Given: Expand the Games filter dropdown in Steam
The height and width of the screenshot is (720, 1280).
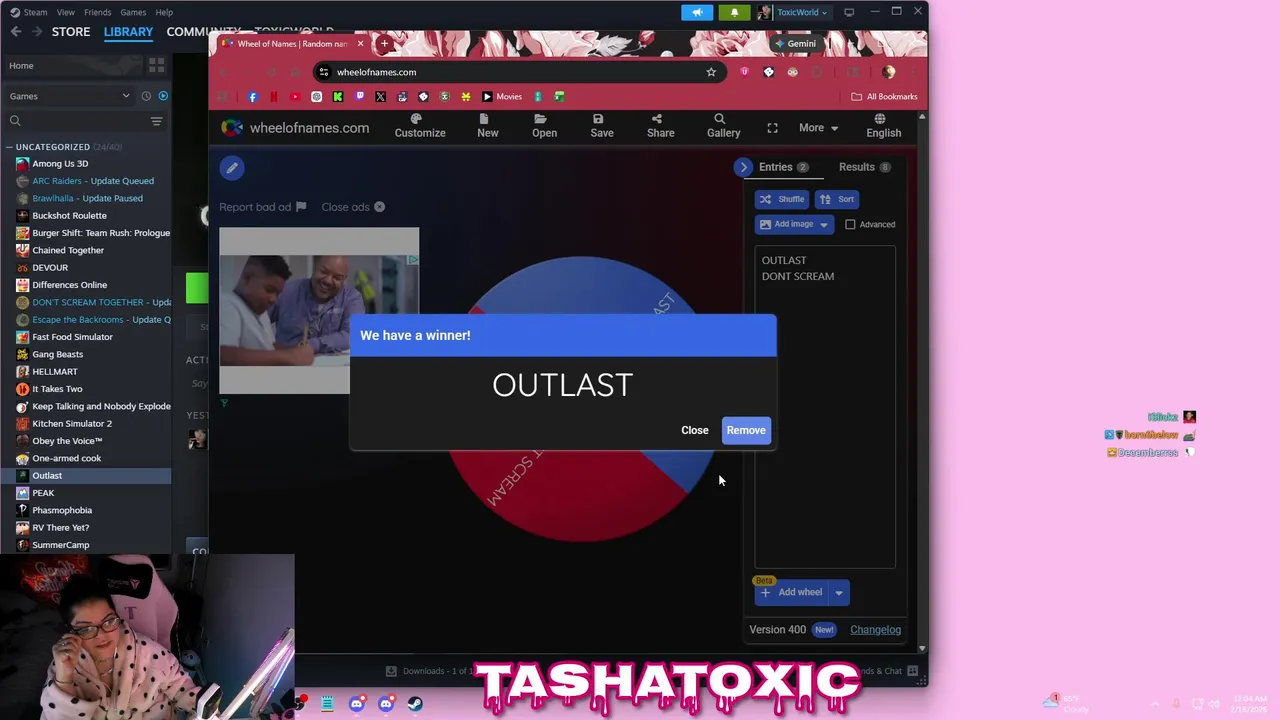Looking at the screenshot, I should 70,96.
